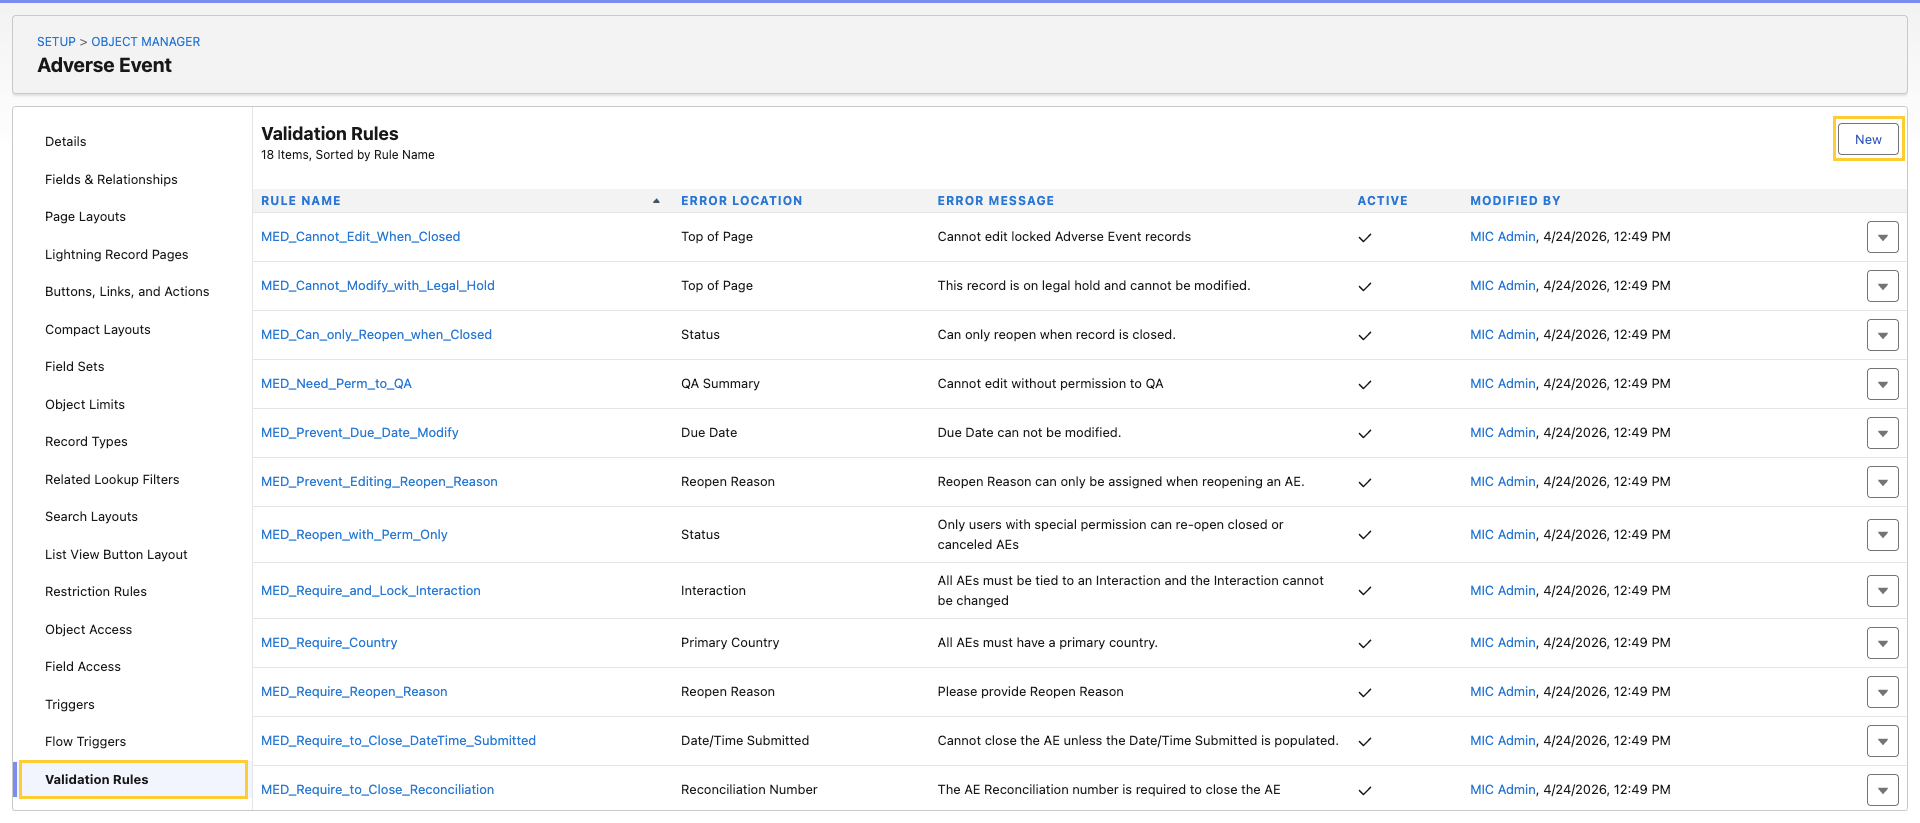Viewport: 1920px width, 823px height.
Task: Open the MED_Require_Country rule
Action: 329,643
